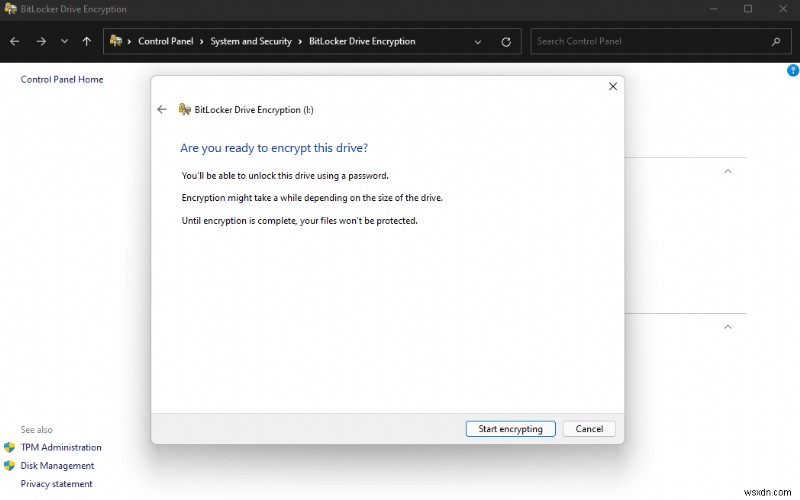Viewport: 800px width, 500px height.
Task: Open the Privacy statement link
Action: (x=56, y=484)
